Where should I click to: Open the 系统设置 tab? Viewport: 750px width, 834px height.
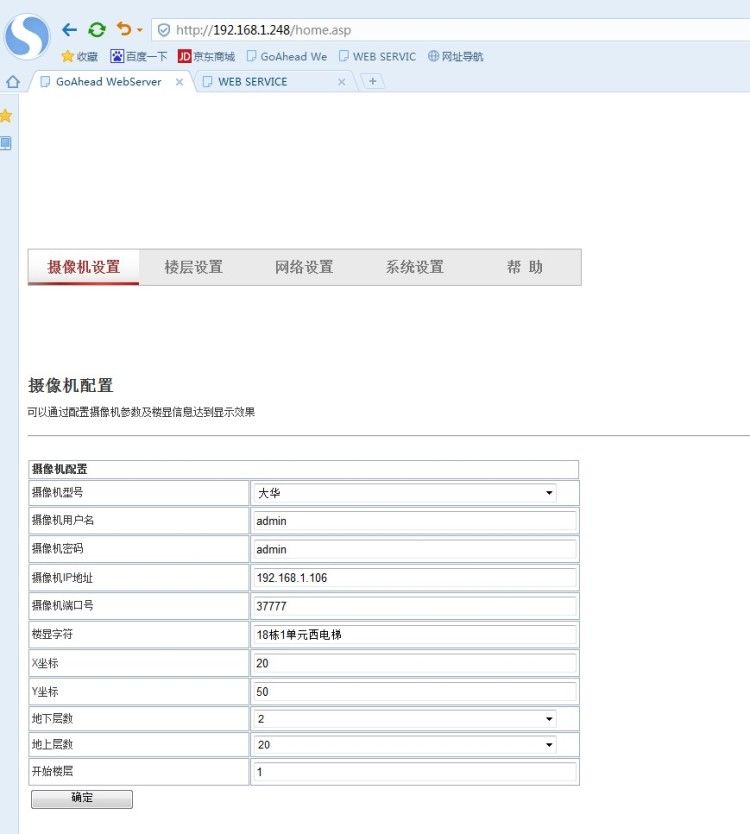(415, 267)
